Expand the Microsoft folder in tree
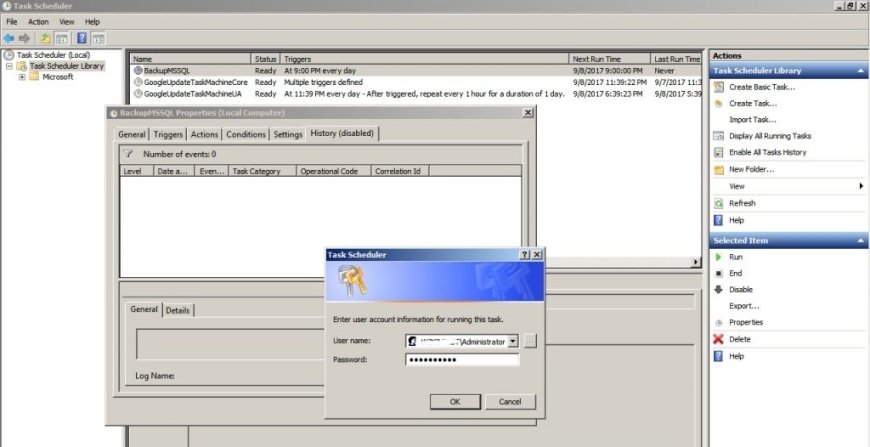Image resolution: width=870 pixels, height=447 pixels. pyautogui.click(x=22, y=77)
